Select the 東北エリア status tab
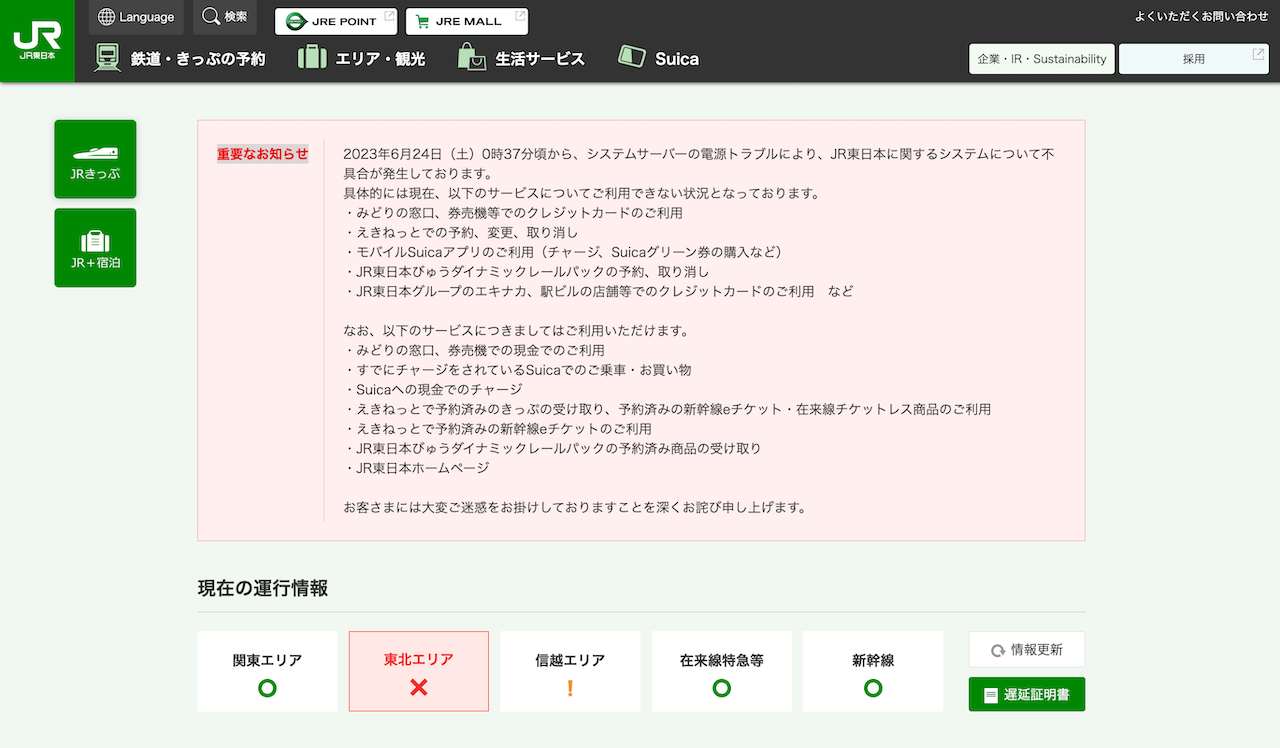 [x=419, y=671]
